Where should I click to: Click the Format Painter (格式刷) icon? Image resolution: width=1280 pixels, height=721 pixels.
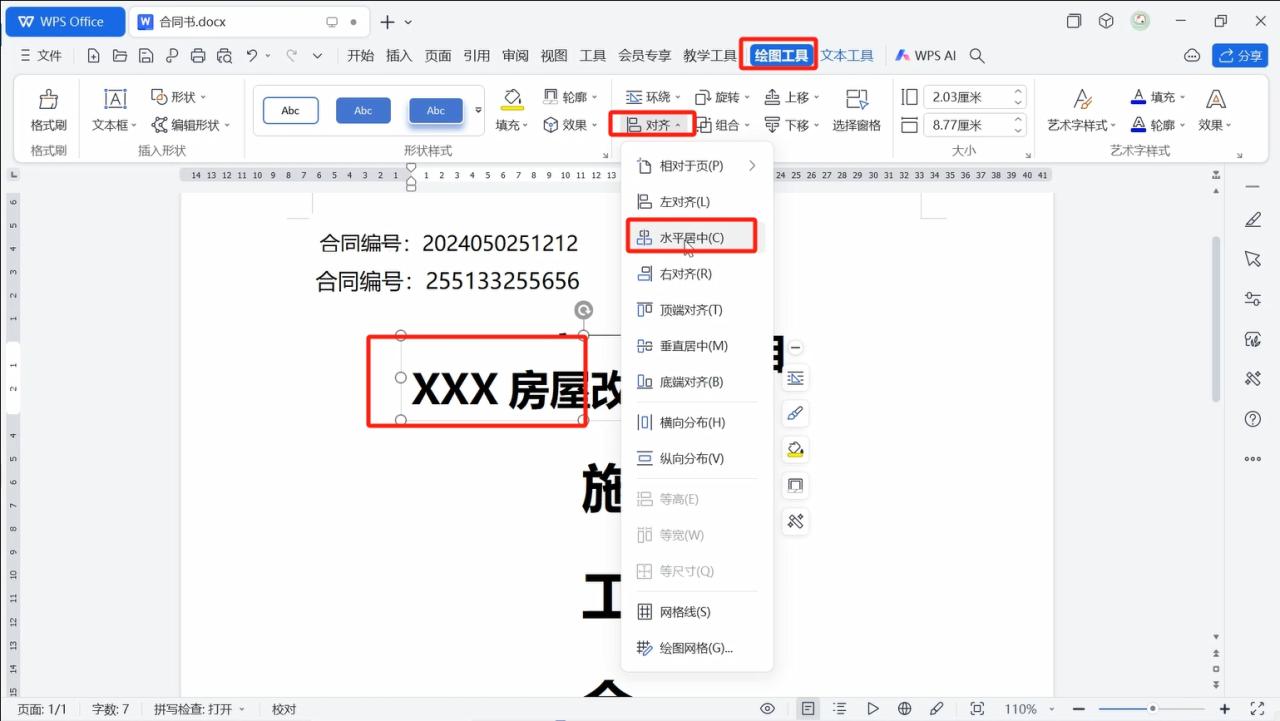click(x=48, y=100)
